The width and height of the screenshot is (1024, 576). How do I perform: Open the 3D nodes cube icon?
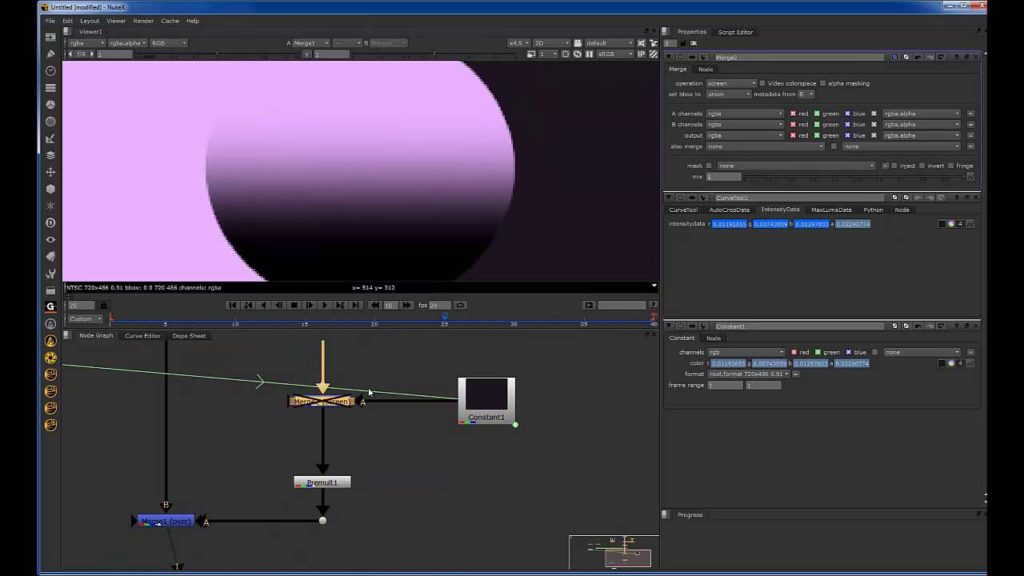pos(50,189)
